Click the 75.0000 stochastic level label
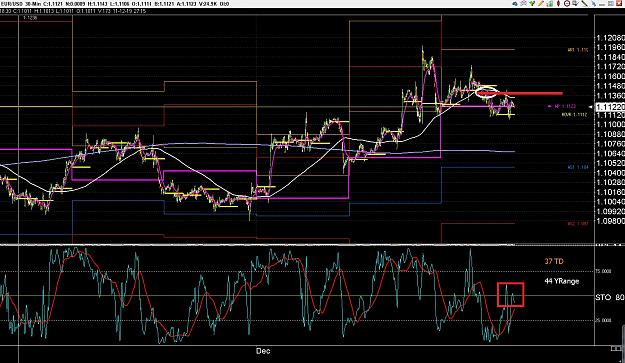The height and width of the screenshot is (363, 625). (x=603, y=271)
